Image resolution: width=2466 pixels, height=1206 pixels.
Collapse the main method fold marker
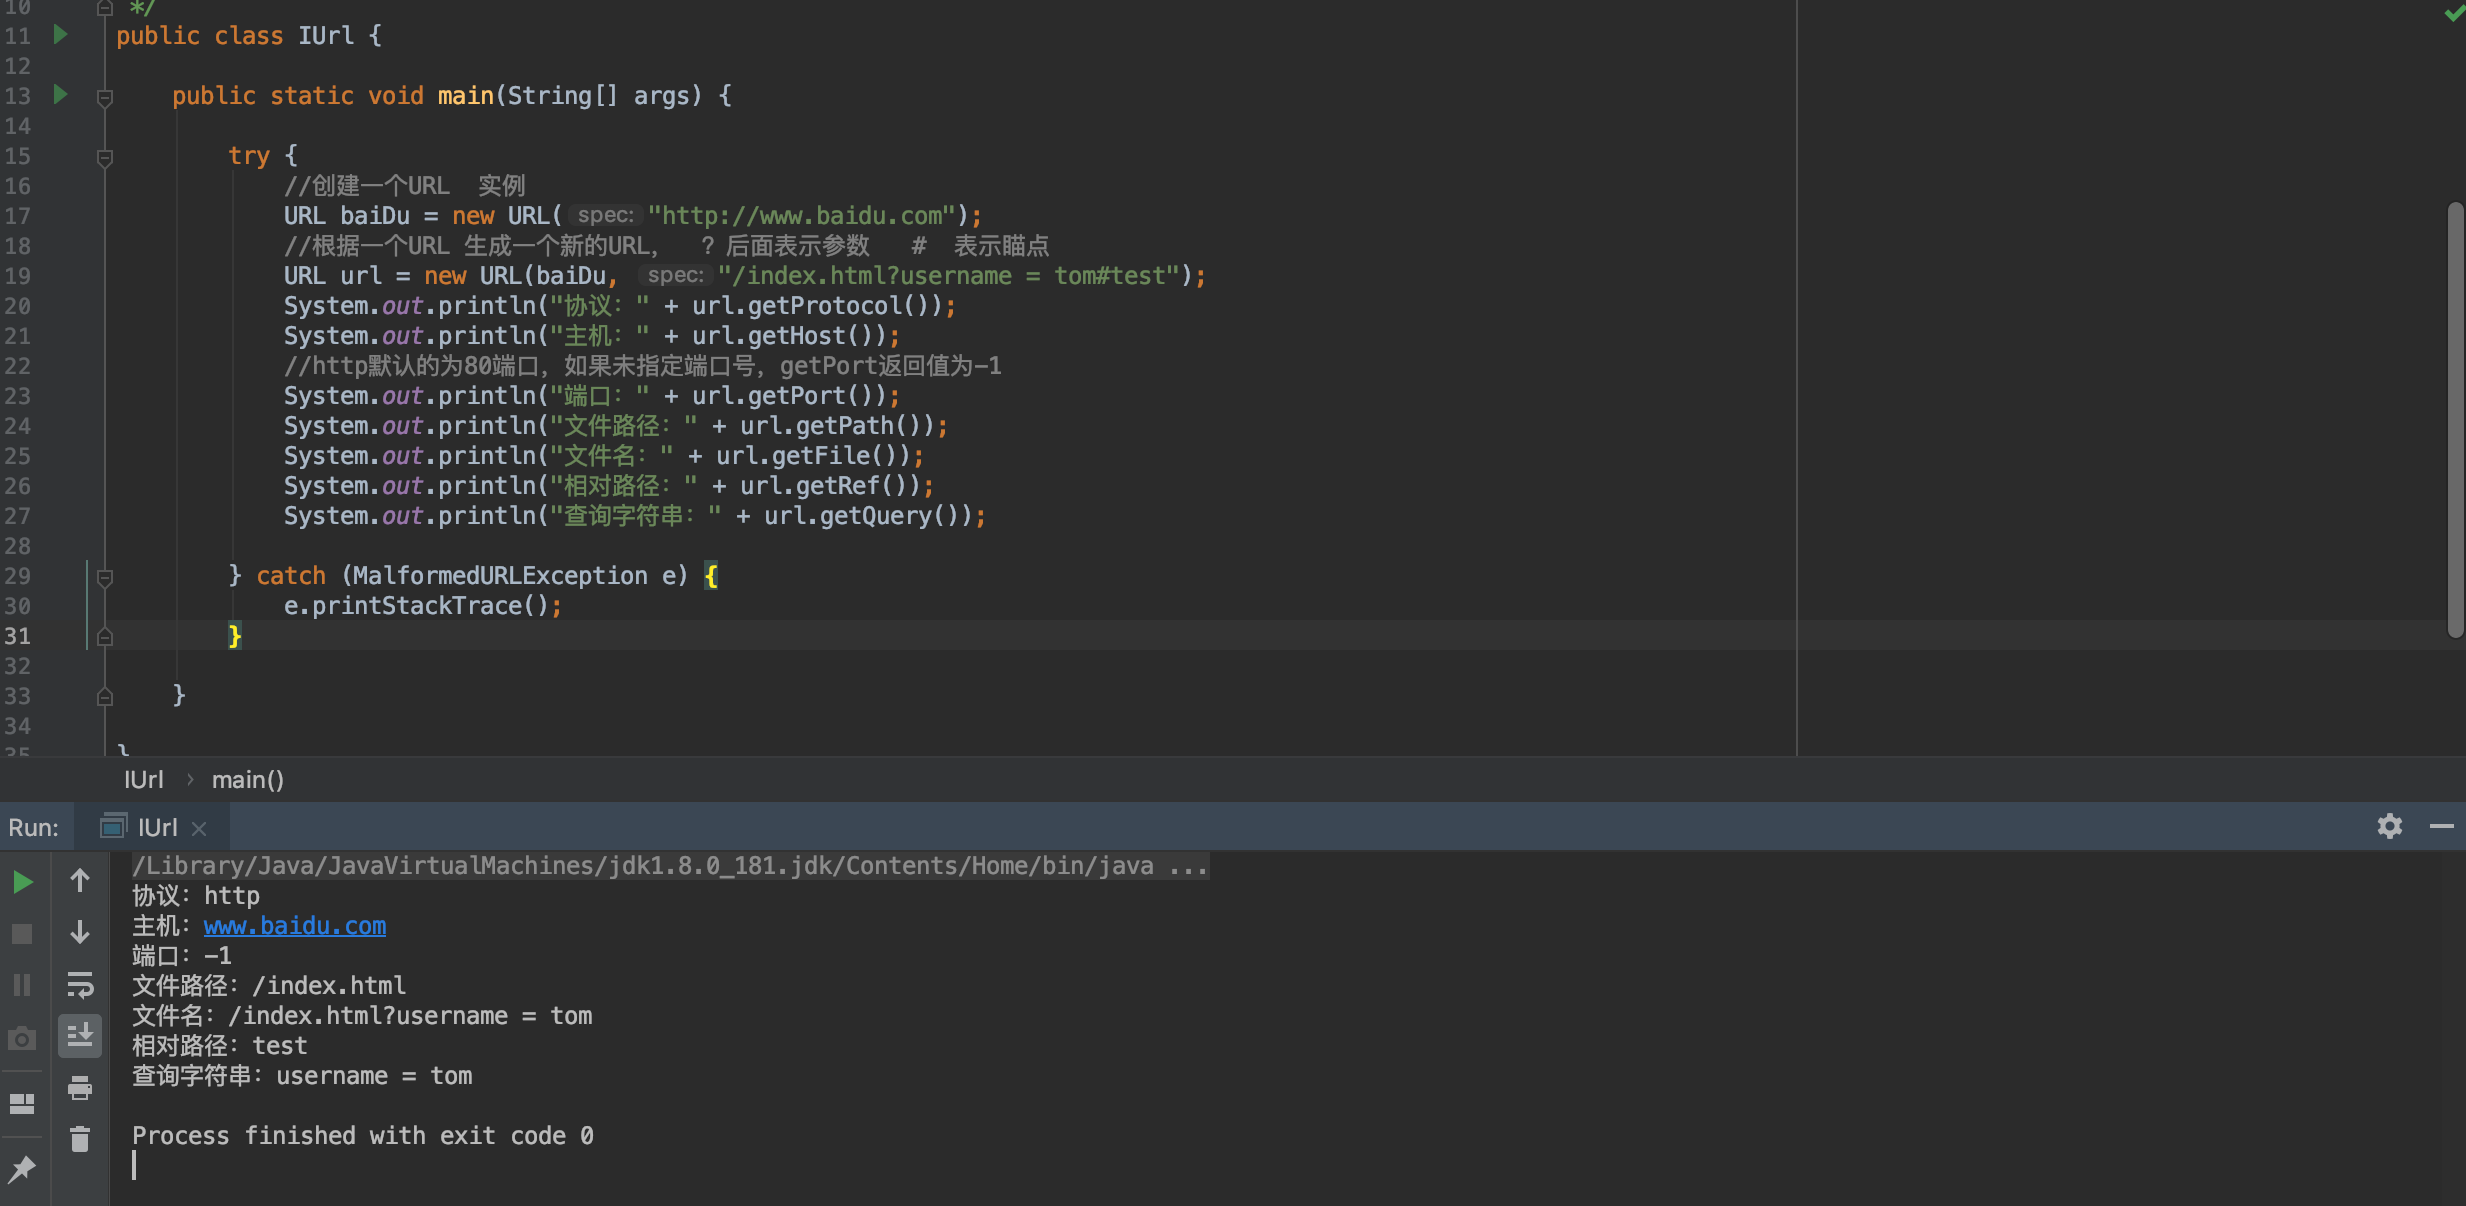(105, 97)
